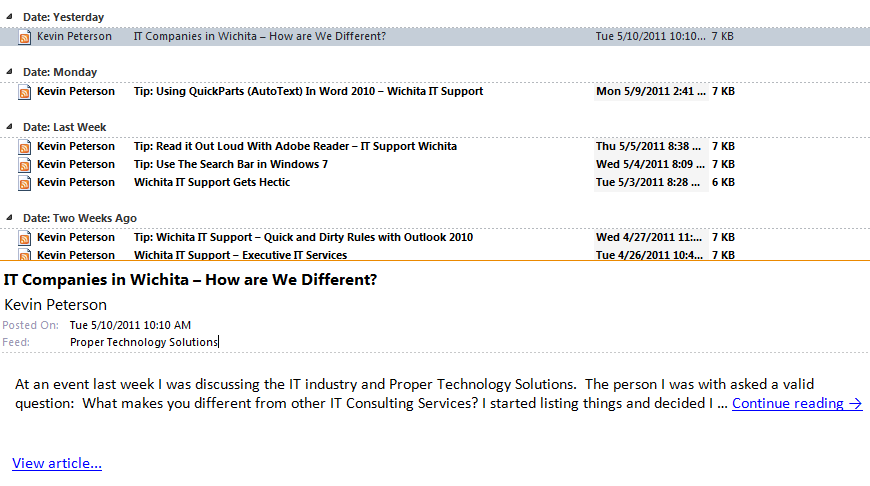The image size is (870, 486).
Task: Collapse the Date: Yesterday group
Action: (10, 17)
